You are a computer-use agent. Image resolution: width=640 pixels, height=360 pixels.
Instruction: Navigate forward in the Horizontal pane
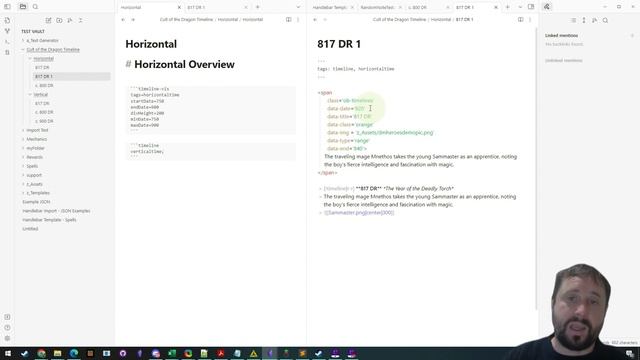click(133, 20)
